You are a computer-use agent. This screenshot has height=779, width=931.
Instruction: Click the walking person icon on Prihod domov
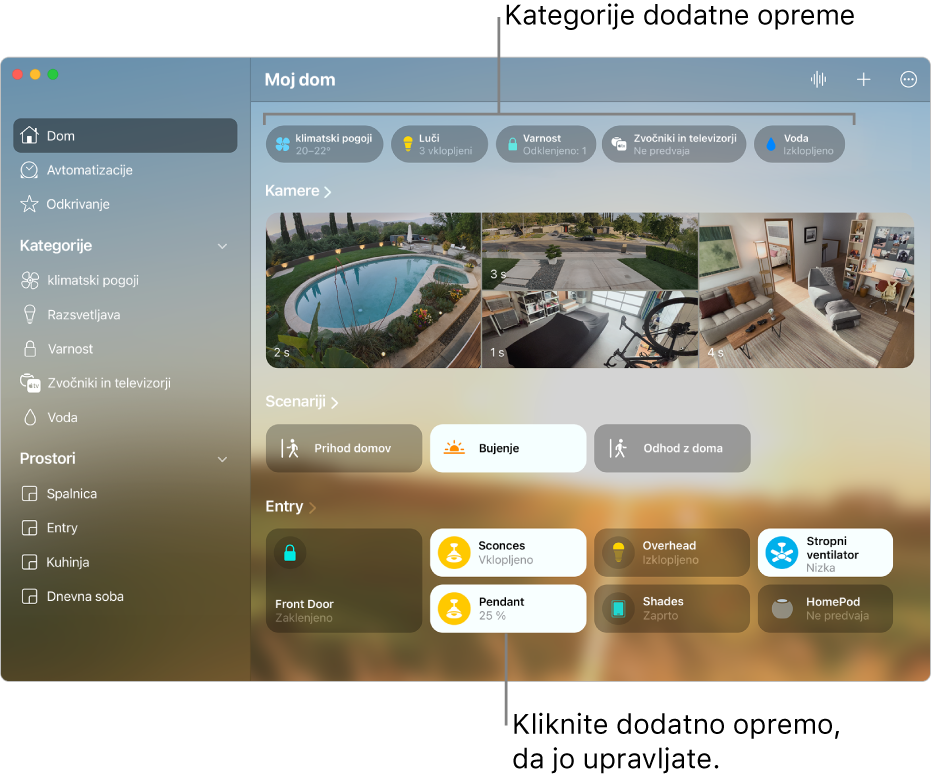290,448
